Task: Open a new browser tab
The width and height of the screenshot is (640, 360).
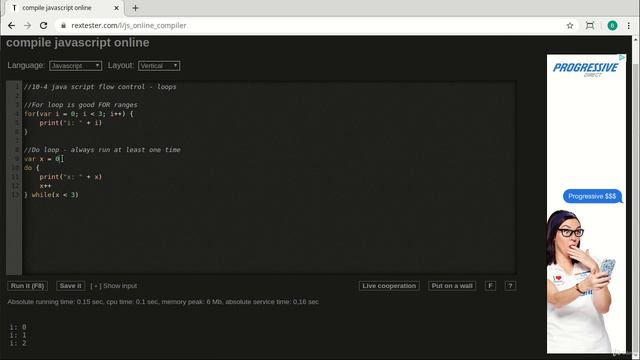Action: [136, 8]
